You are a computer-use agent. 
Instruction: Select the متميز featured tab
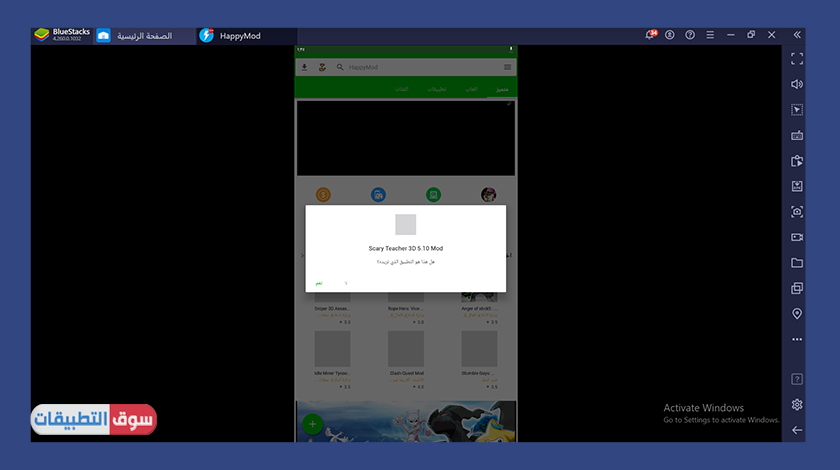pyautogui.click(x=502, y=89)
